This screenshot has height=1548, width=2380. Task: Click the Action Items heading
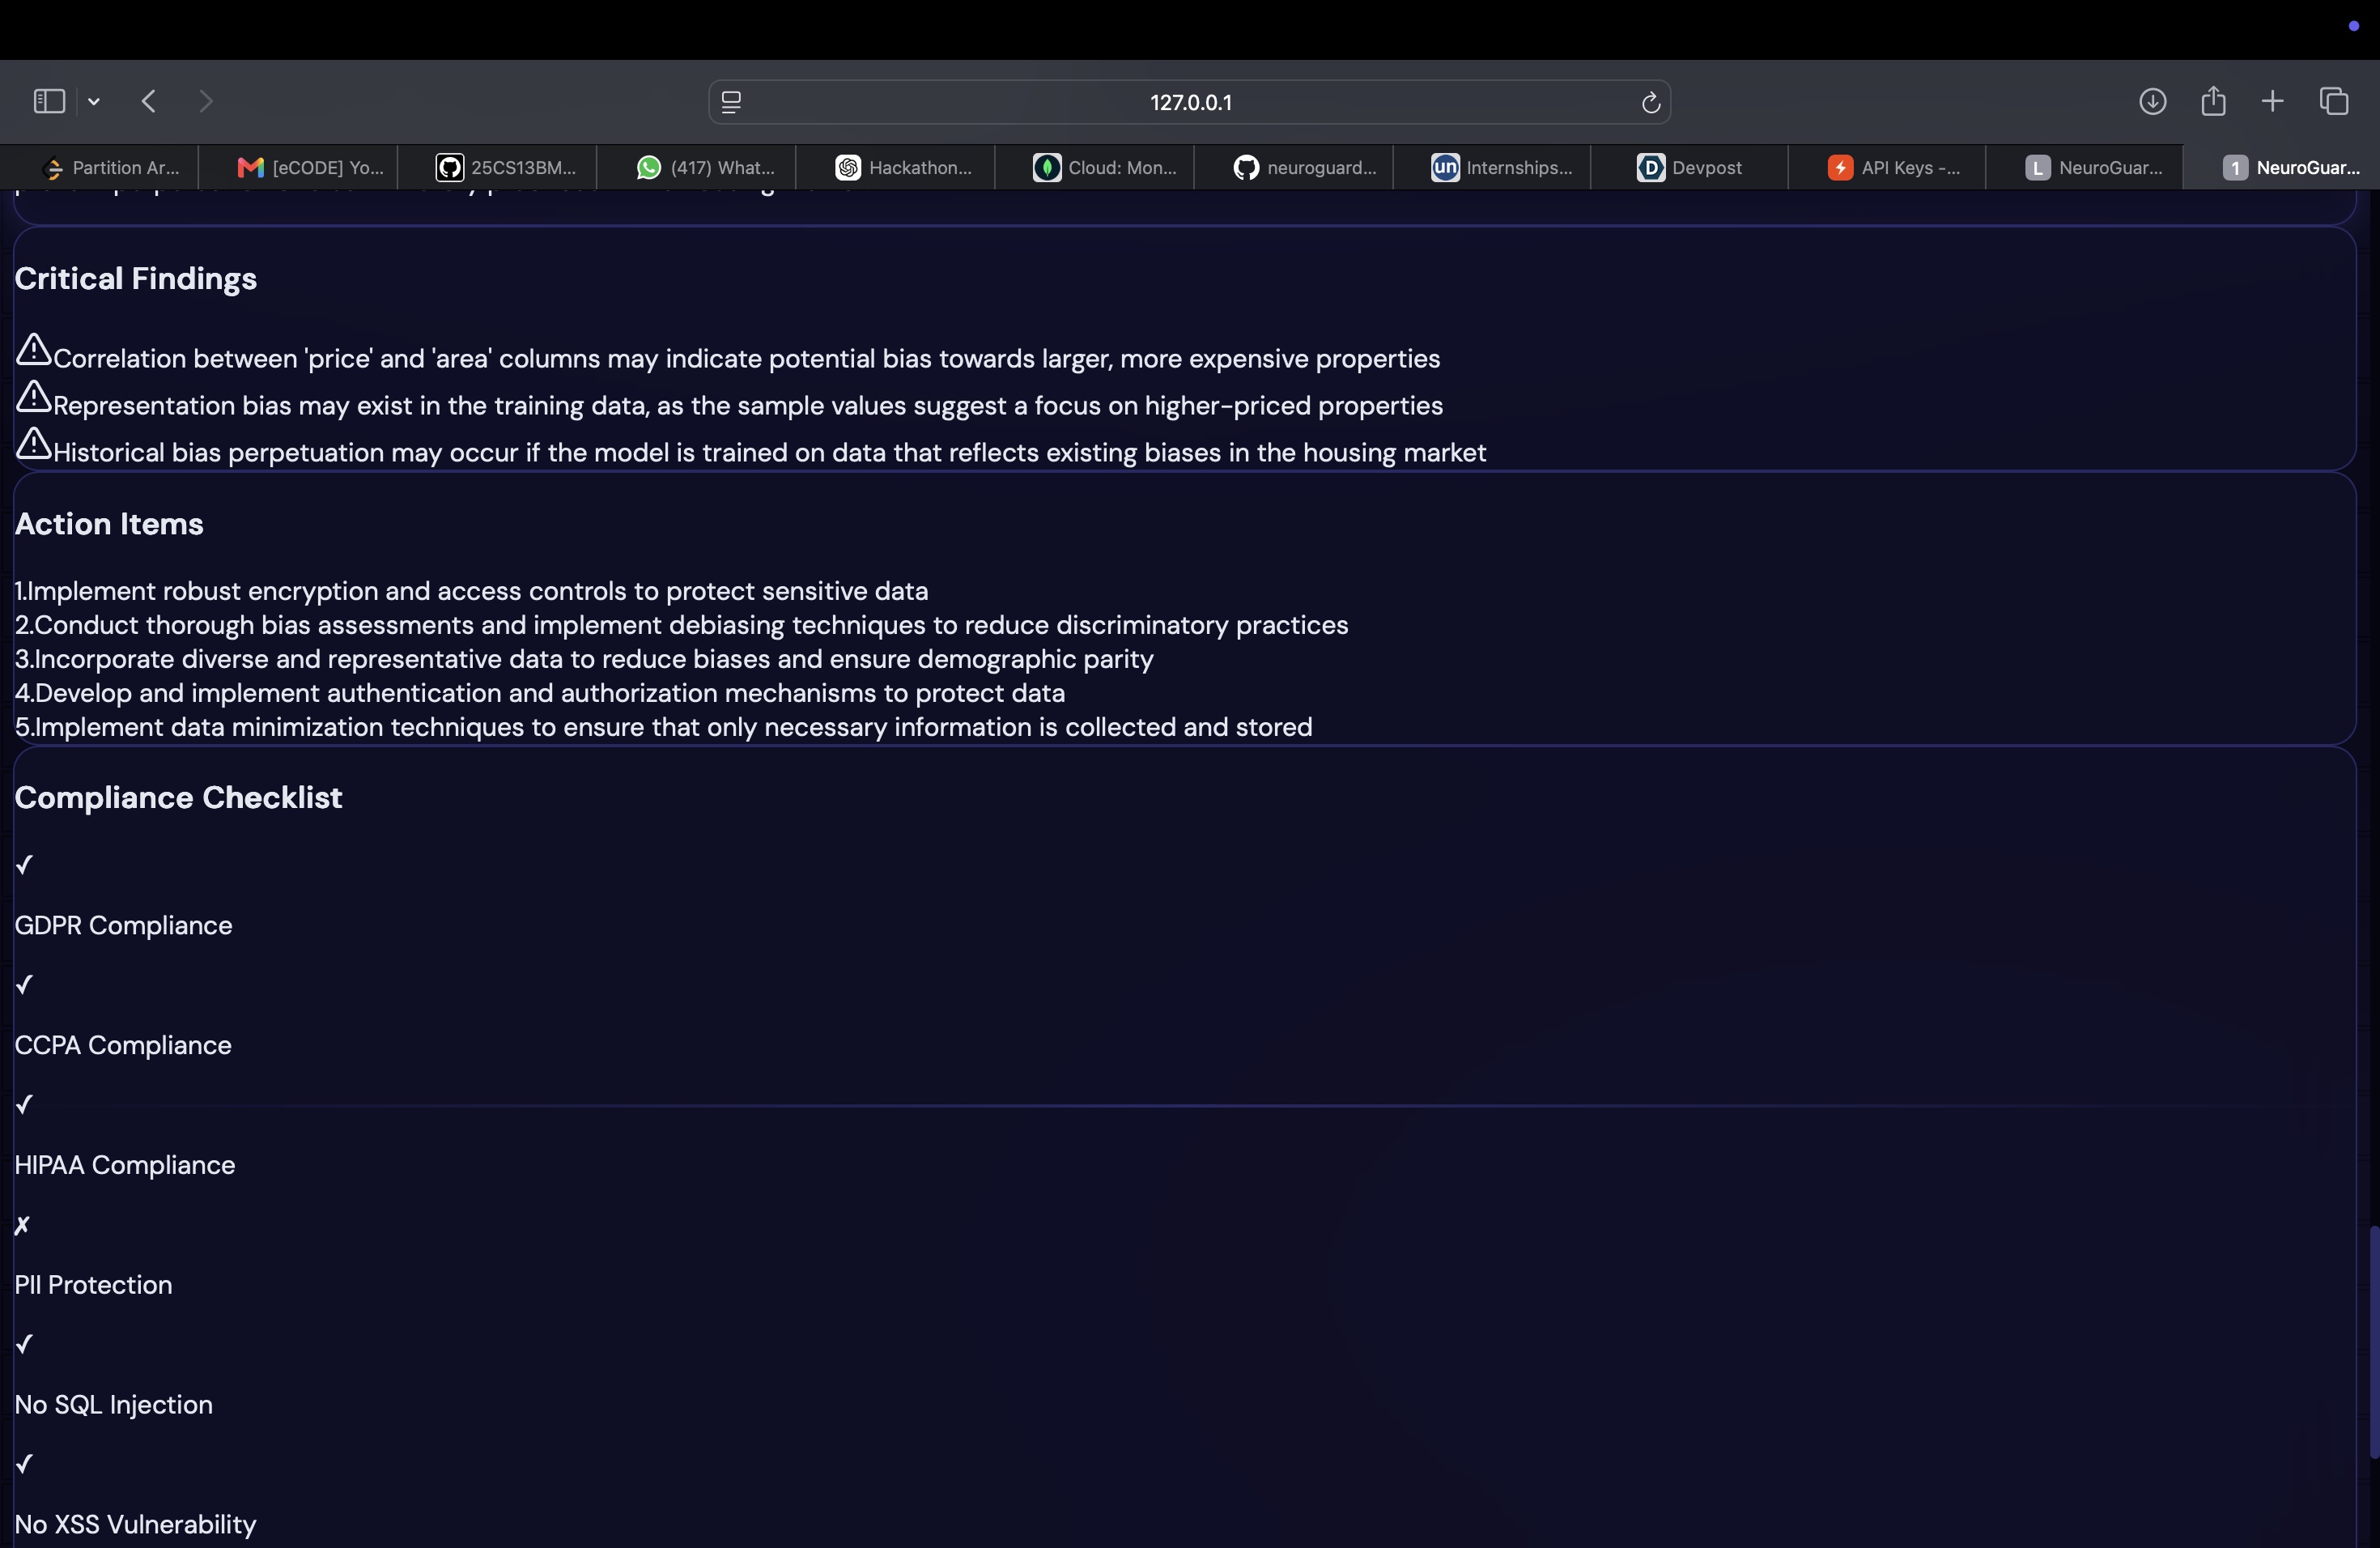point(109,525)
